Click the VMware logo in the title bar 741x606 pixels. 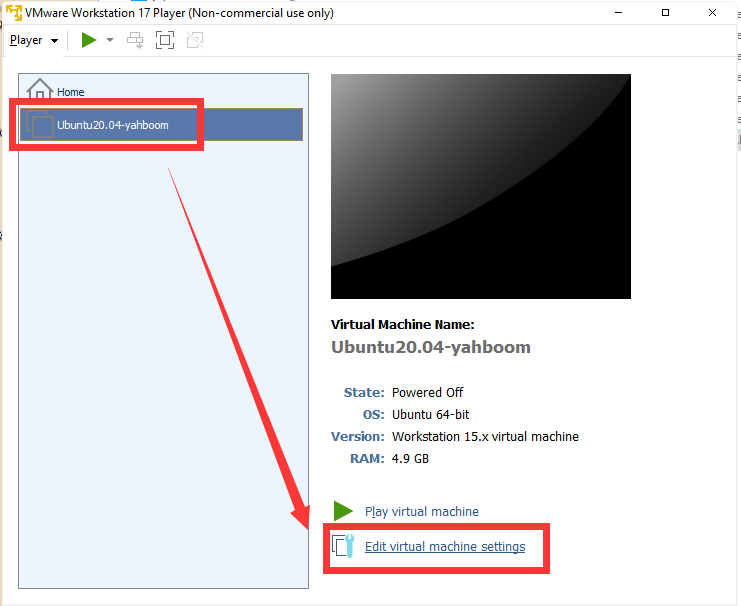click(x=14, y=13)
